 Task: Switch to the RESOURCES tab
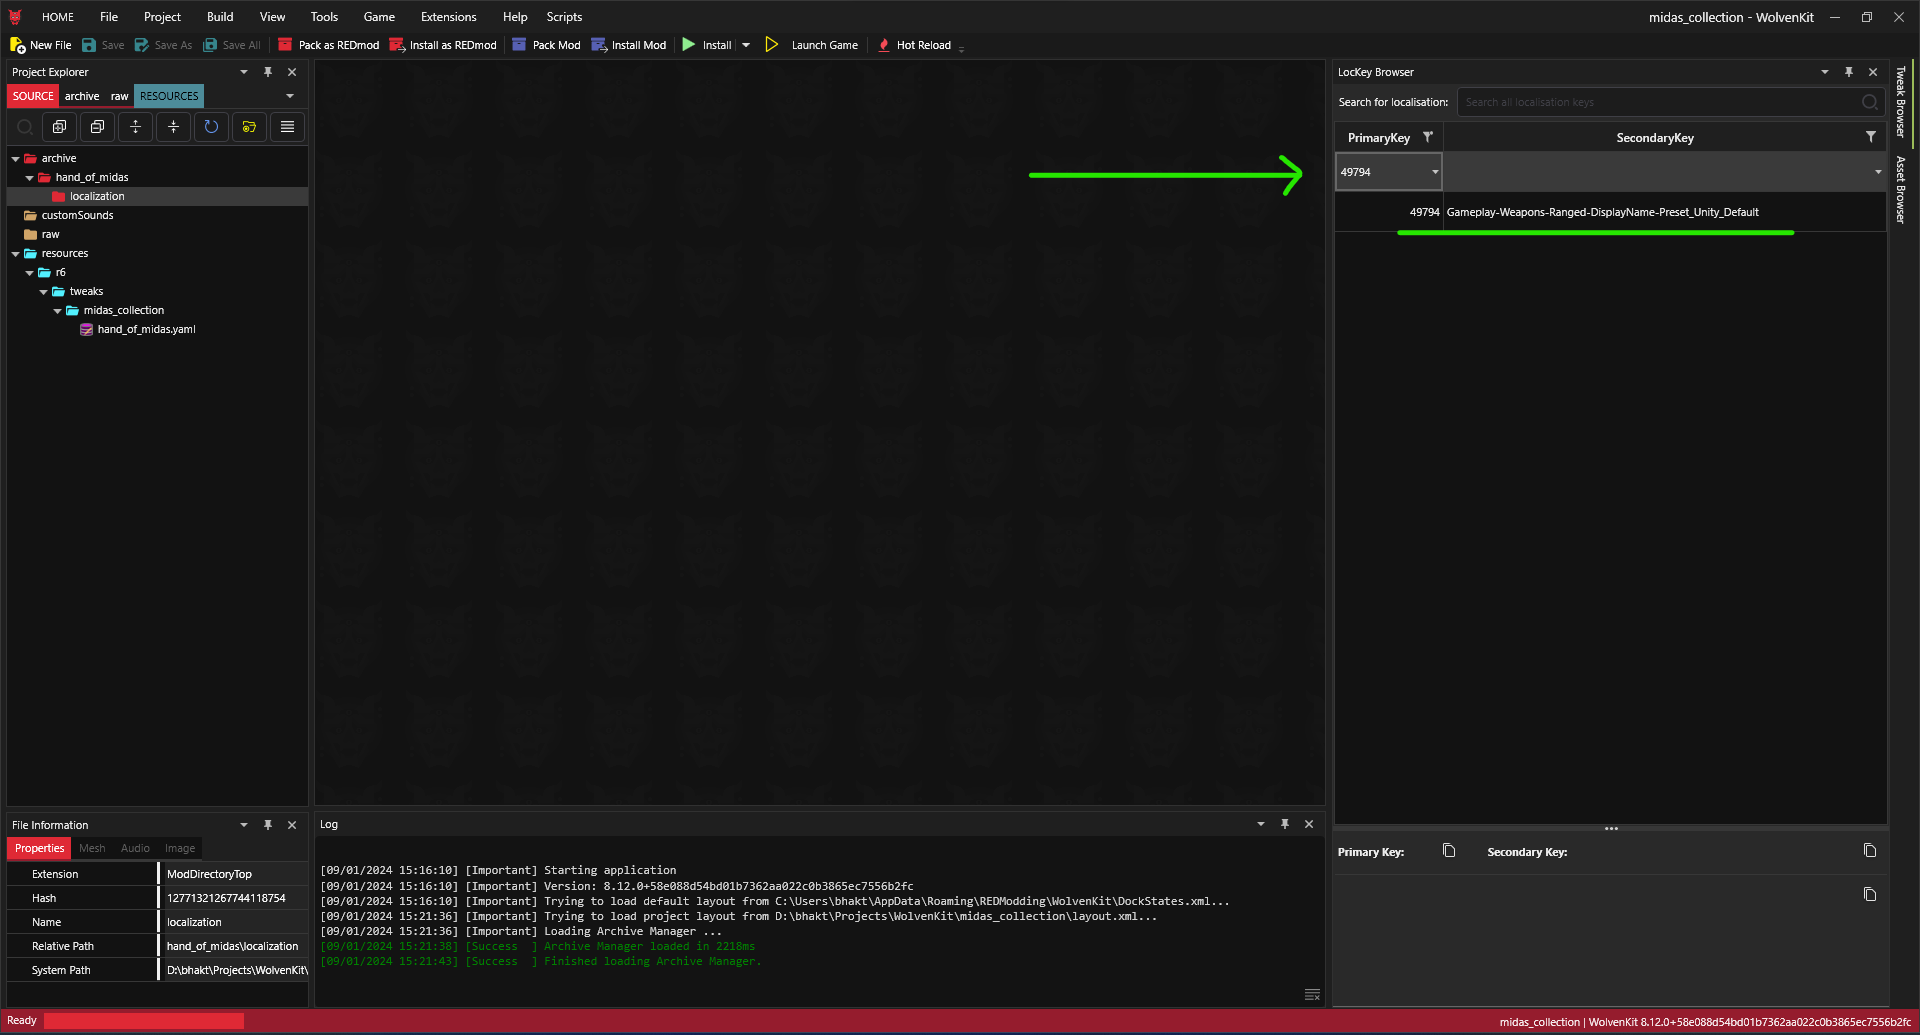point(169,96)
